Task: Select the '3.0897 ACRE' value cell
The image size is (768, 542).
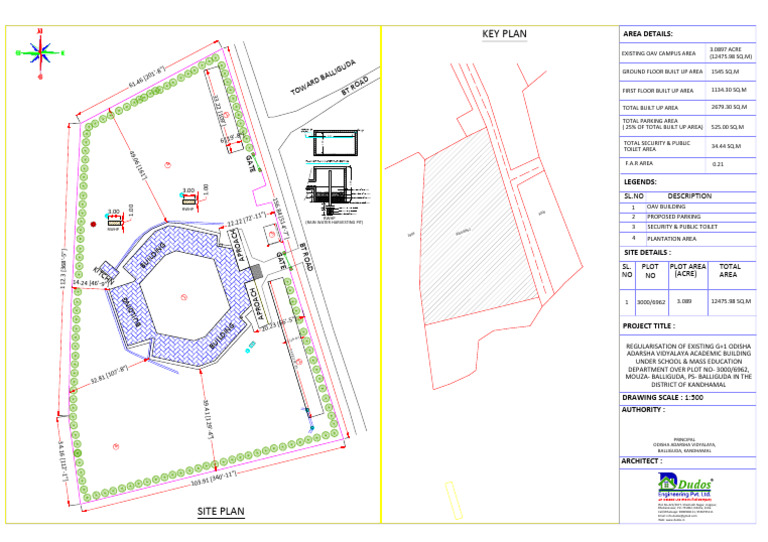Action: [x=731, y=53]
